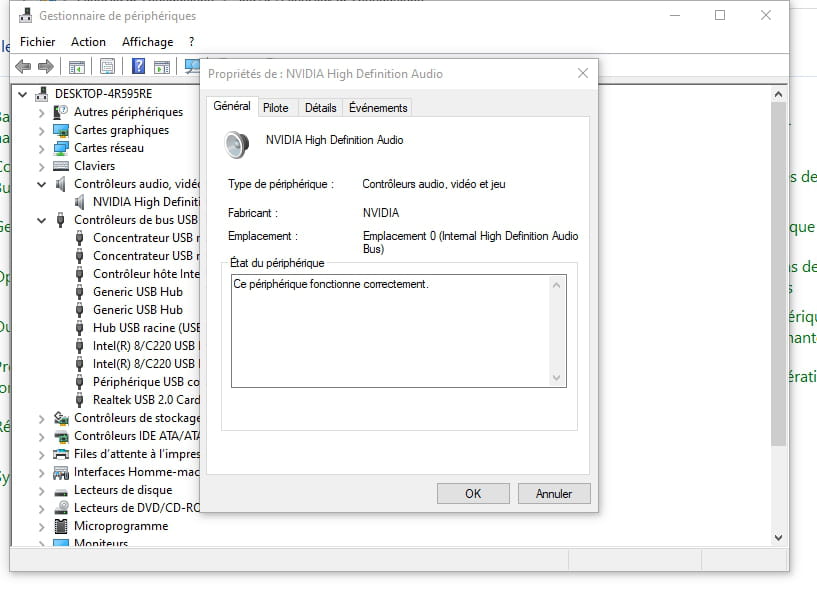Click the Back arrow toolbar icon

point(23,67)
